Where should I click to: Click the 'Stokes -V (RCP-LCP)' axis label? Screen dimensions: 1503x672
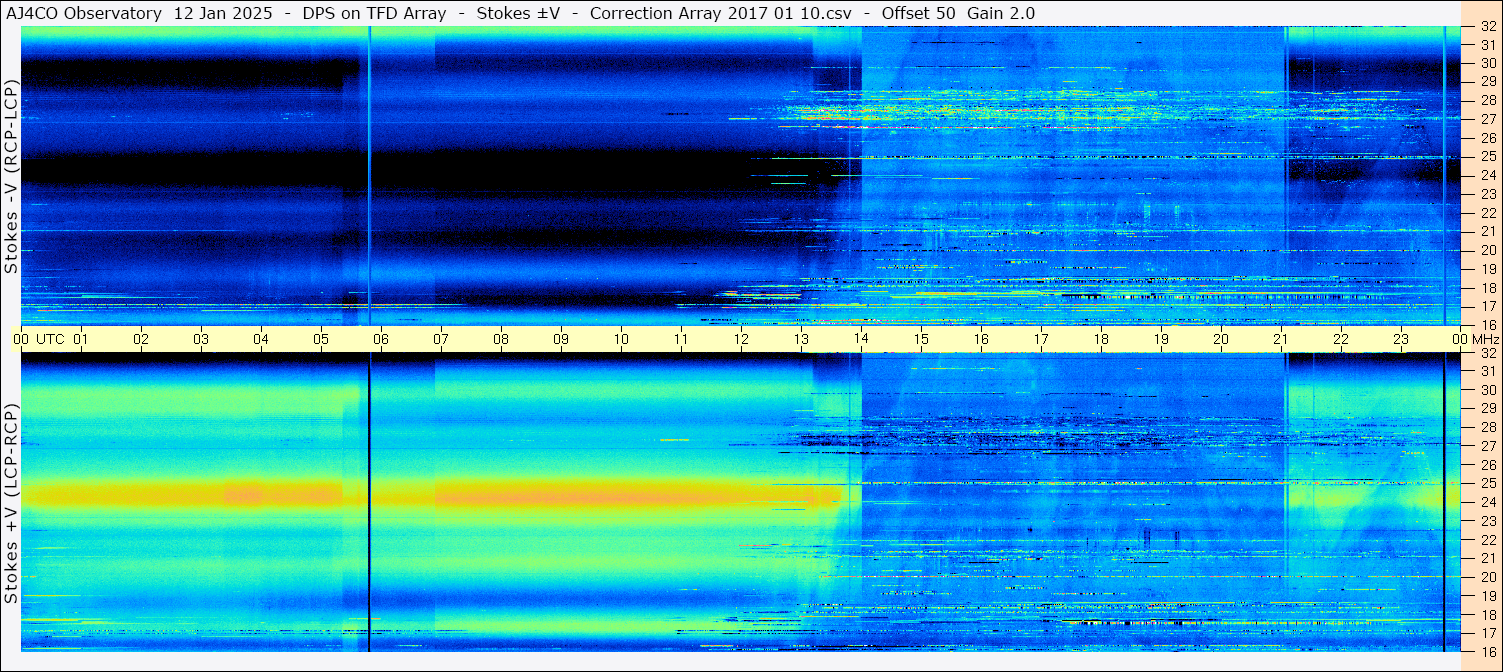(x=11, y=176)
